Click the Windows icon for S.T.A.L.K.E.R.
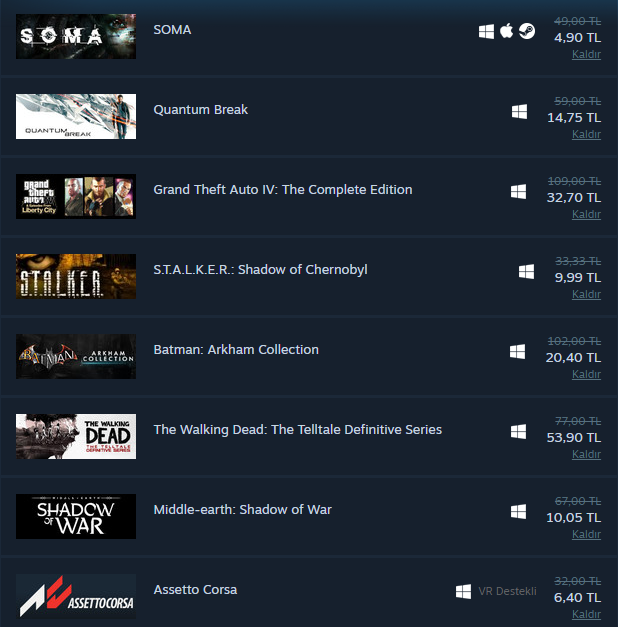The height and width of the screenshot is (627, 618). click(x=526, y=272)
